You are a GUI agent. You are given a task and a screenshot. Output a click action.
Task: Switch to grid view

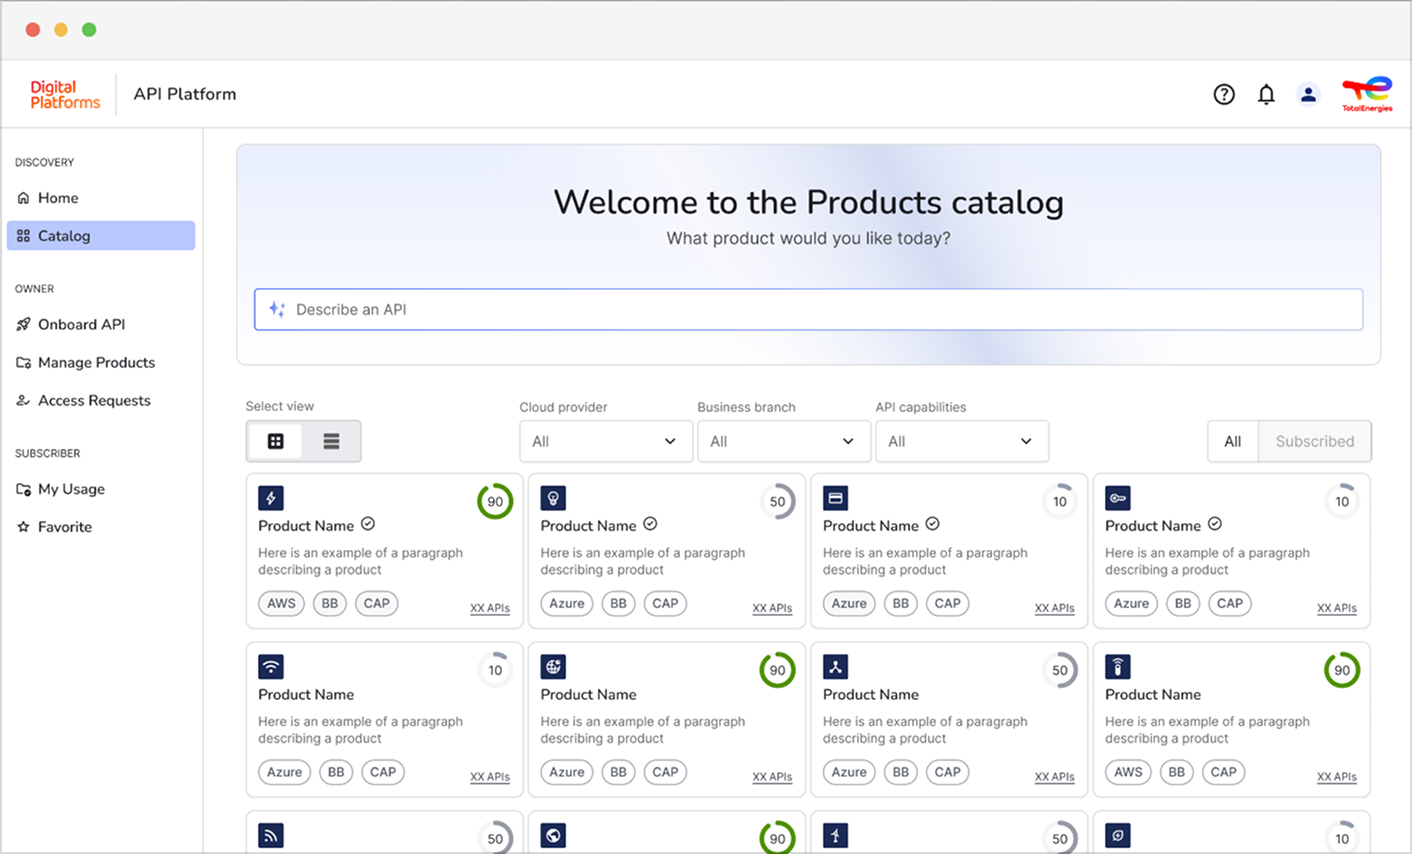point(276,441)
